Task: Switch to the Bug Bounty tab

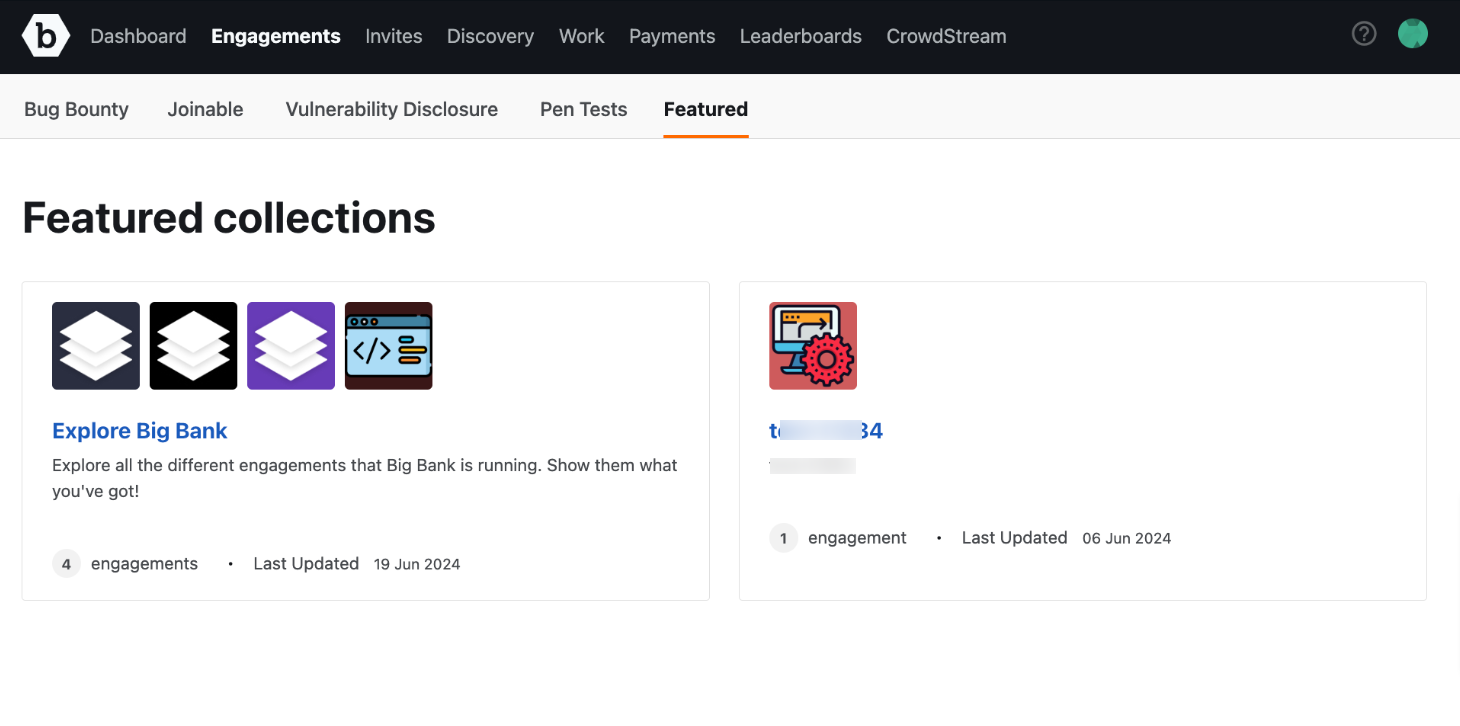Action: tap(77, 109)
